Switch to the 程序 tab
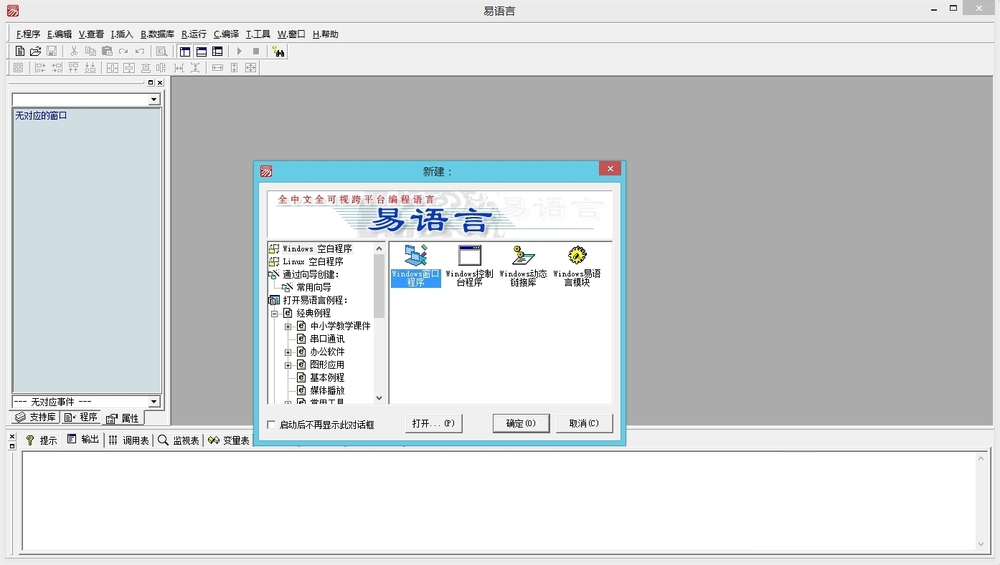The width and height of the screenshot is (1000, 565). pyautogui.click(x=80, y=417)
